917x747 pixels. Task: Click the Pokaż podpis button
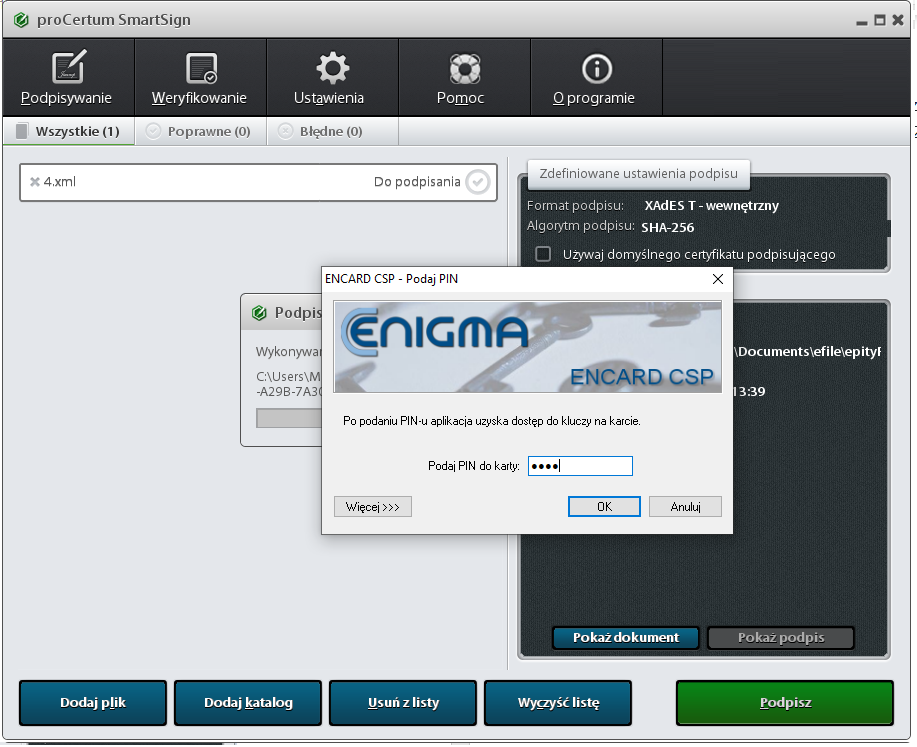coord(781,638)
